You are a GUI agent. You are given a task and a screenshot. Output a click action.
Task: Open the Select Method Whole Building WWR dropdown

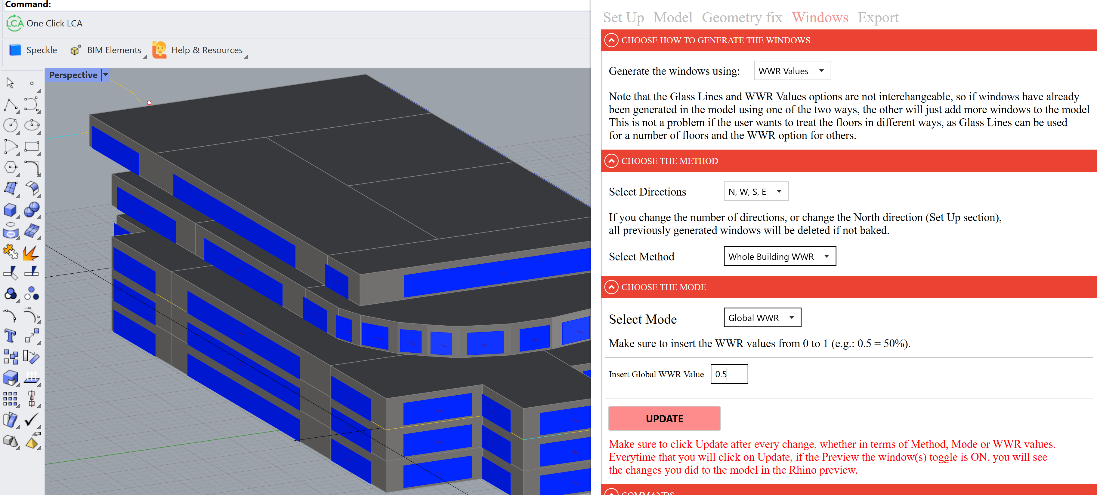779,256
